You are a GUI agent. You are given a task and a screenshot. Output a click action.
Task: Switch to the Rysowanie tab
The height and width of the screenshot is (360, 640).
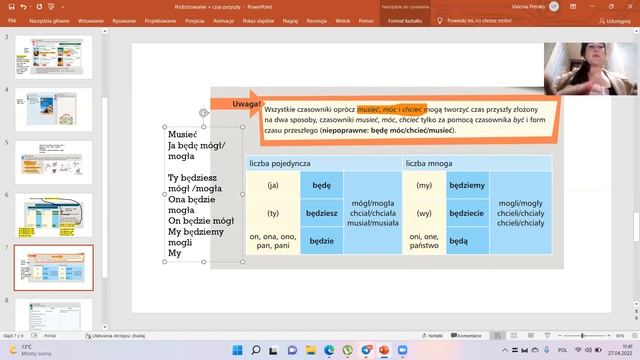[124, 20]
